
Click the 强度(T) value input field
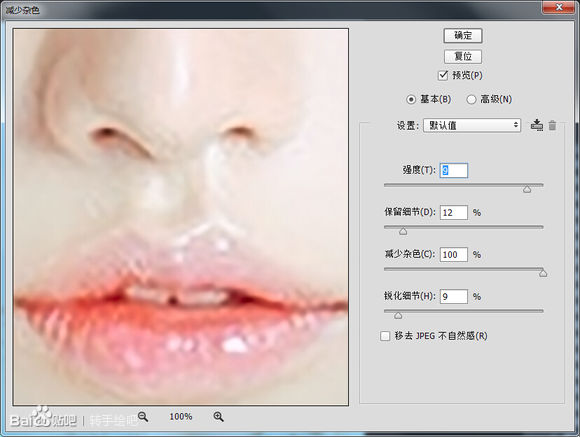(x=454, y=171)
